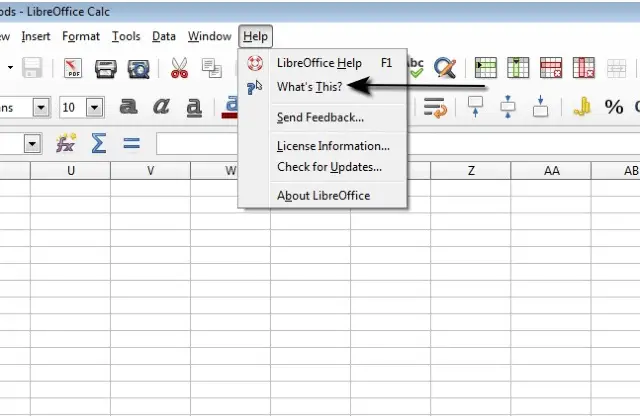The image size is (640, 418).
Task: Apply Percent number format
Action: tap(614, 107)
